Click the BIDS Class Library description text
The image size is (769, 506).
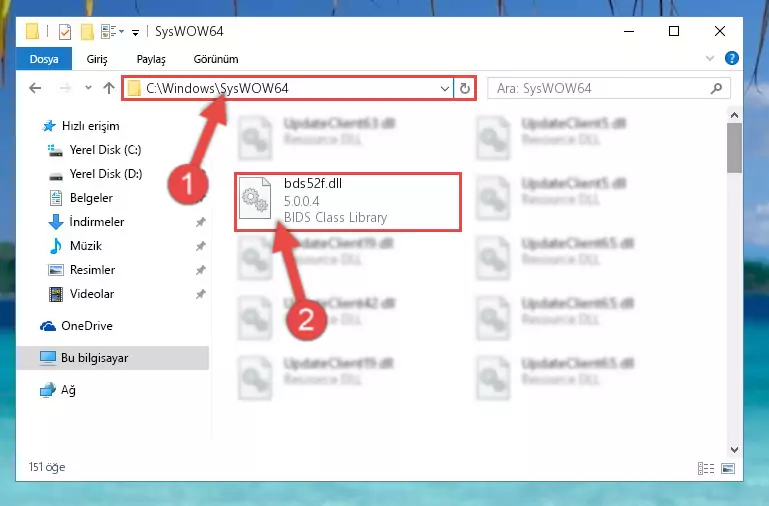point(335,217)
